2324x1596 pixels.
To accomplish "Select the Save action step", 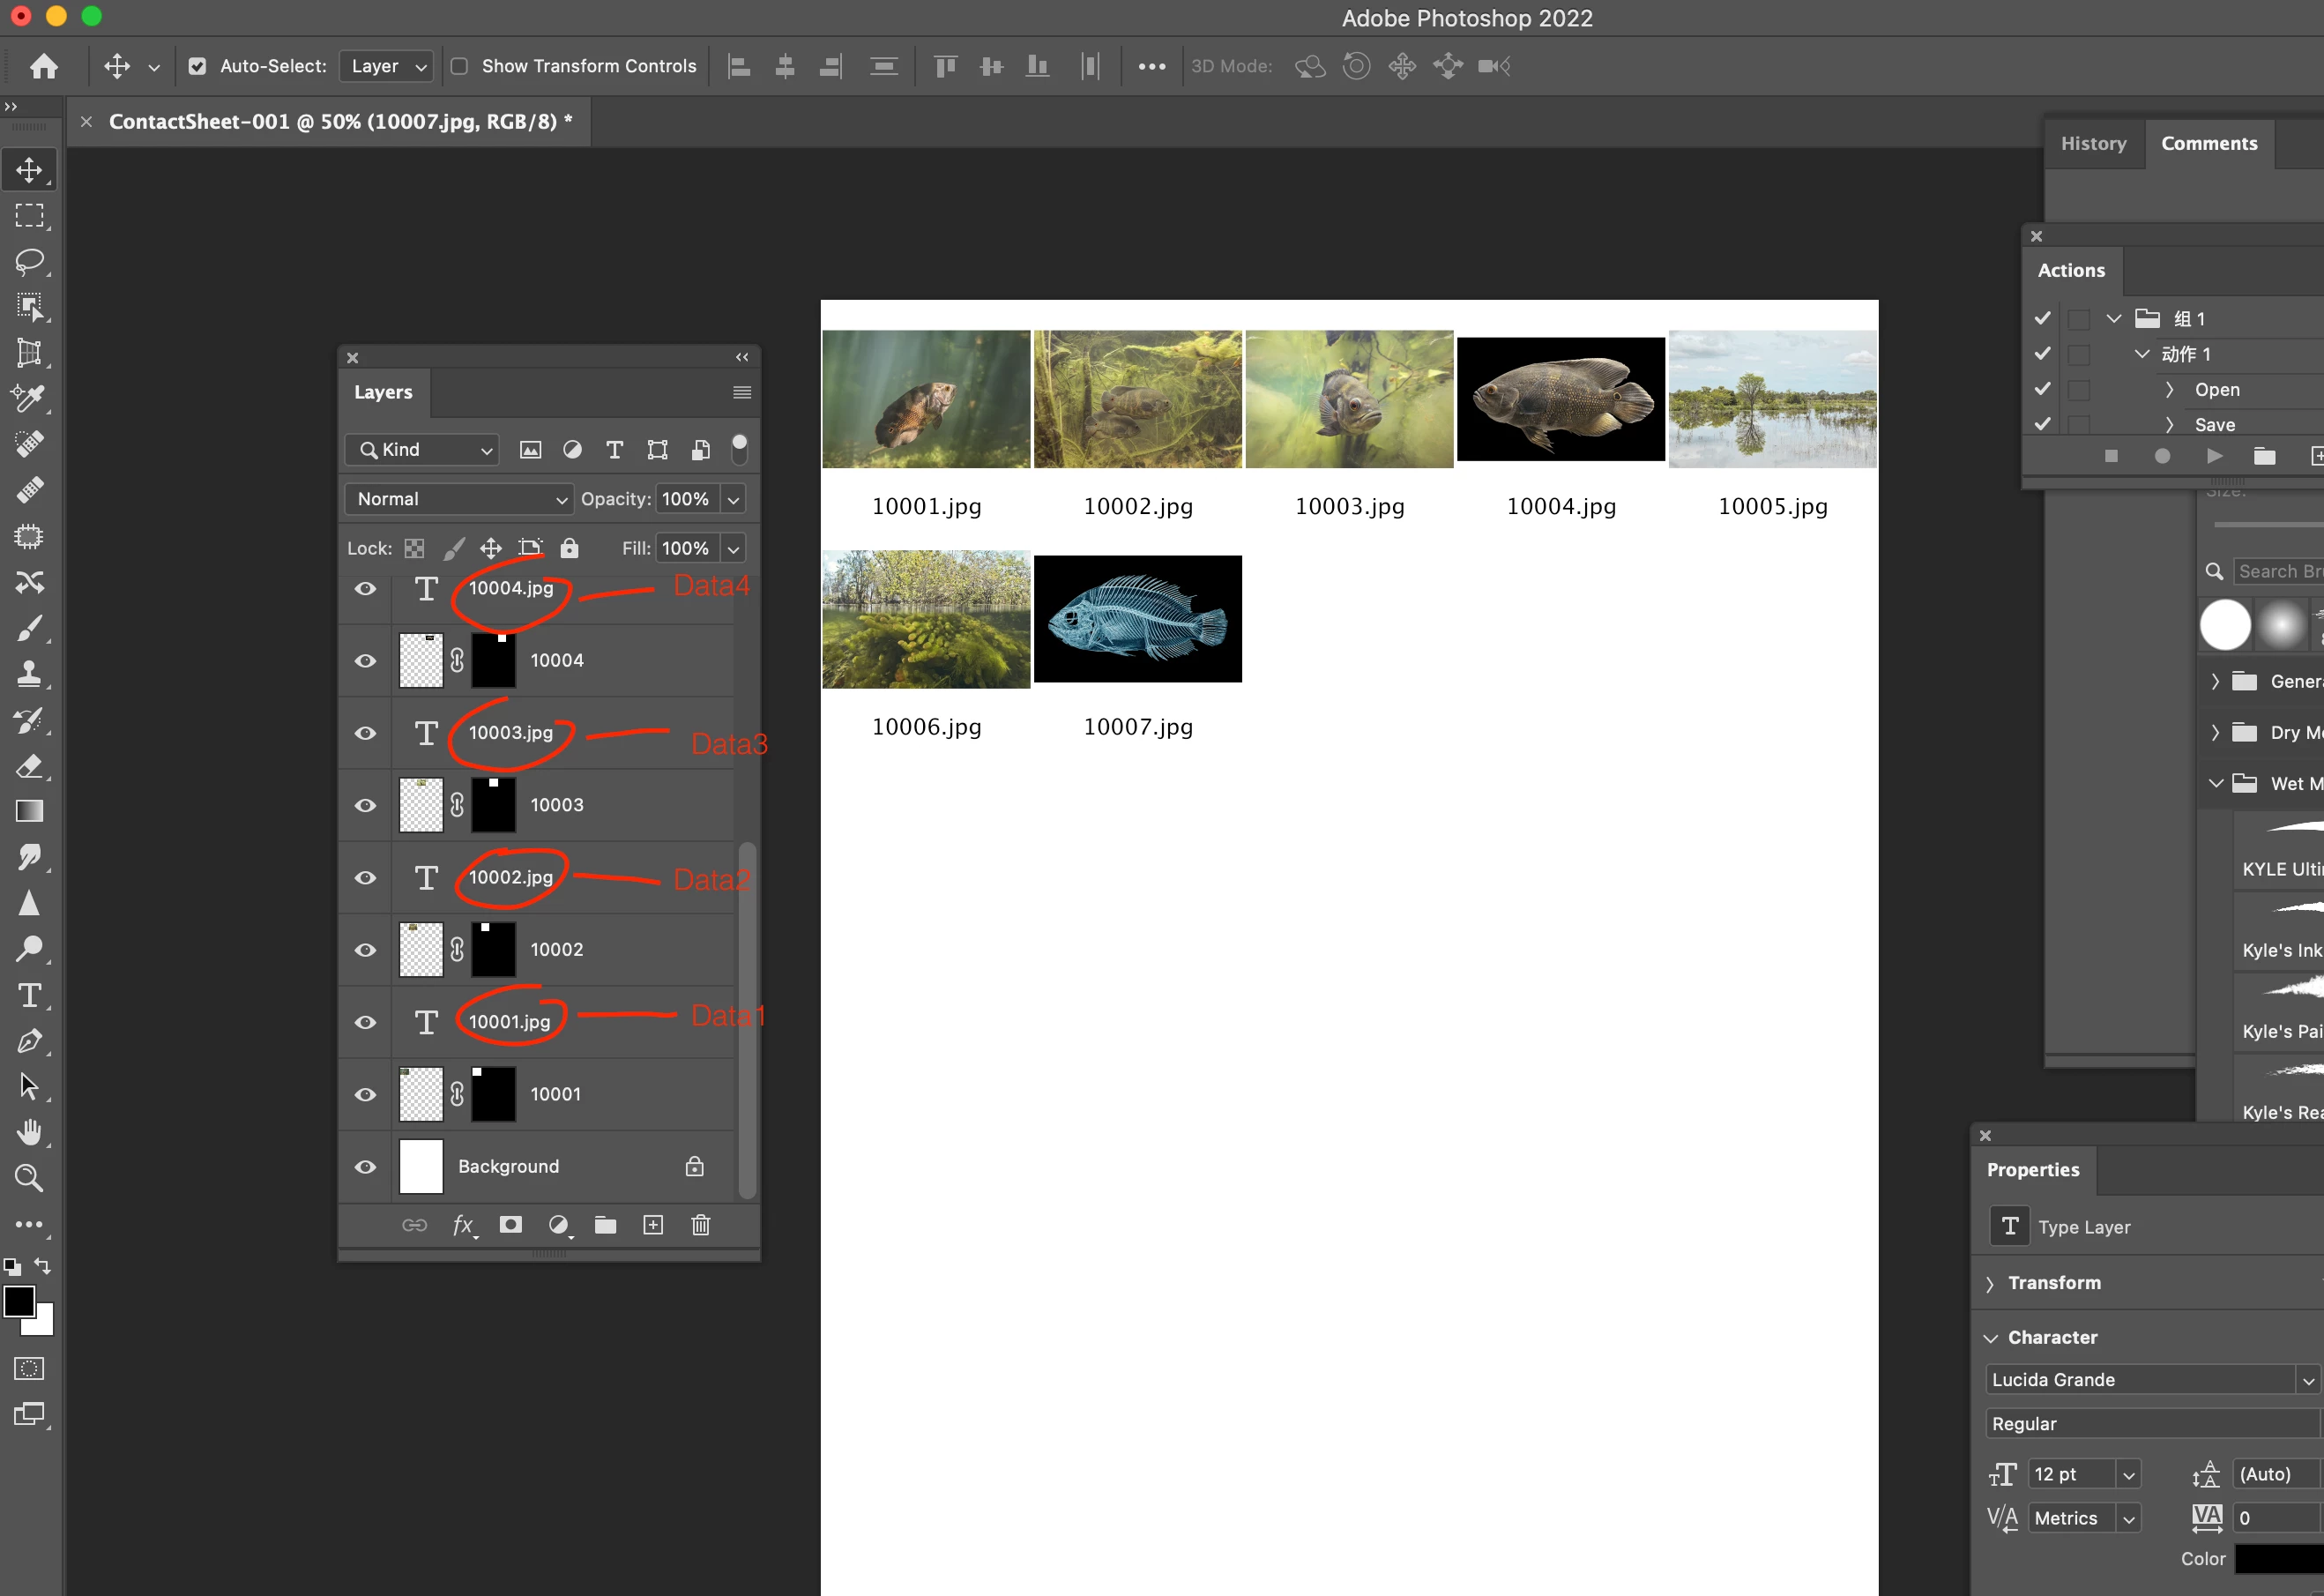I will 2214,425.
